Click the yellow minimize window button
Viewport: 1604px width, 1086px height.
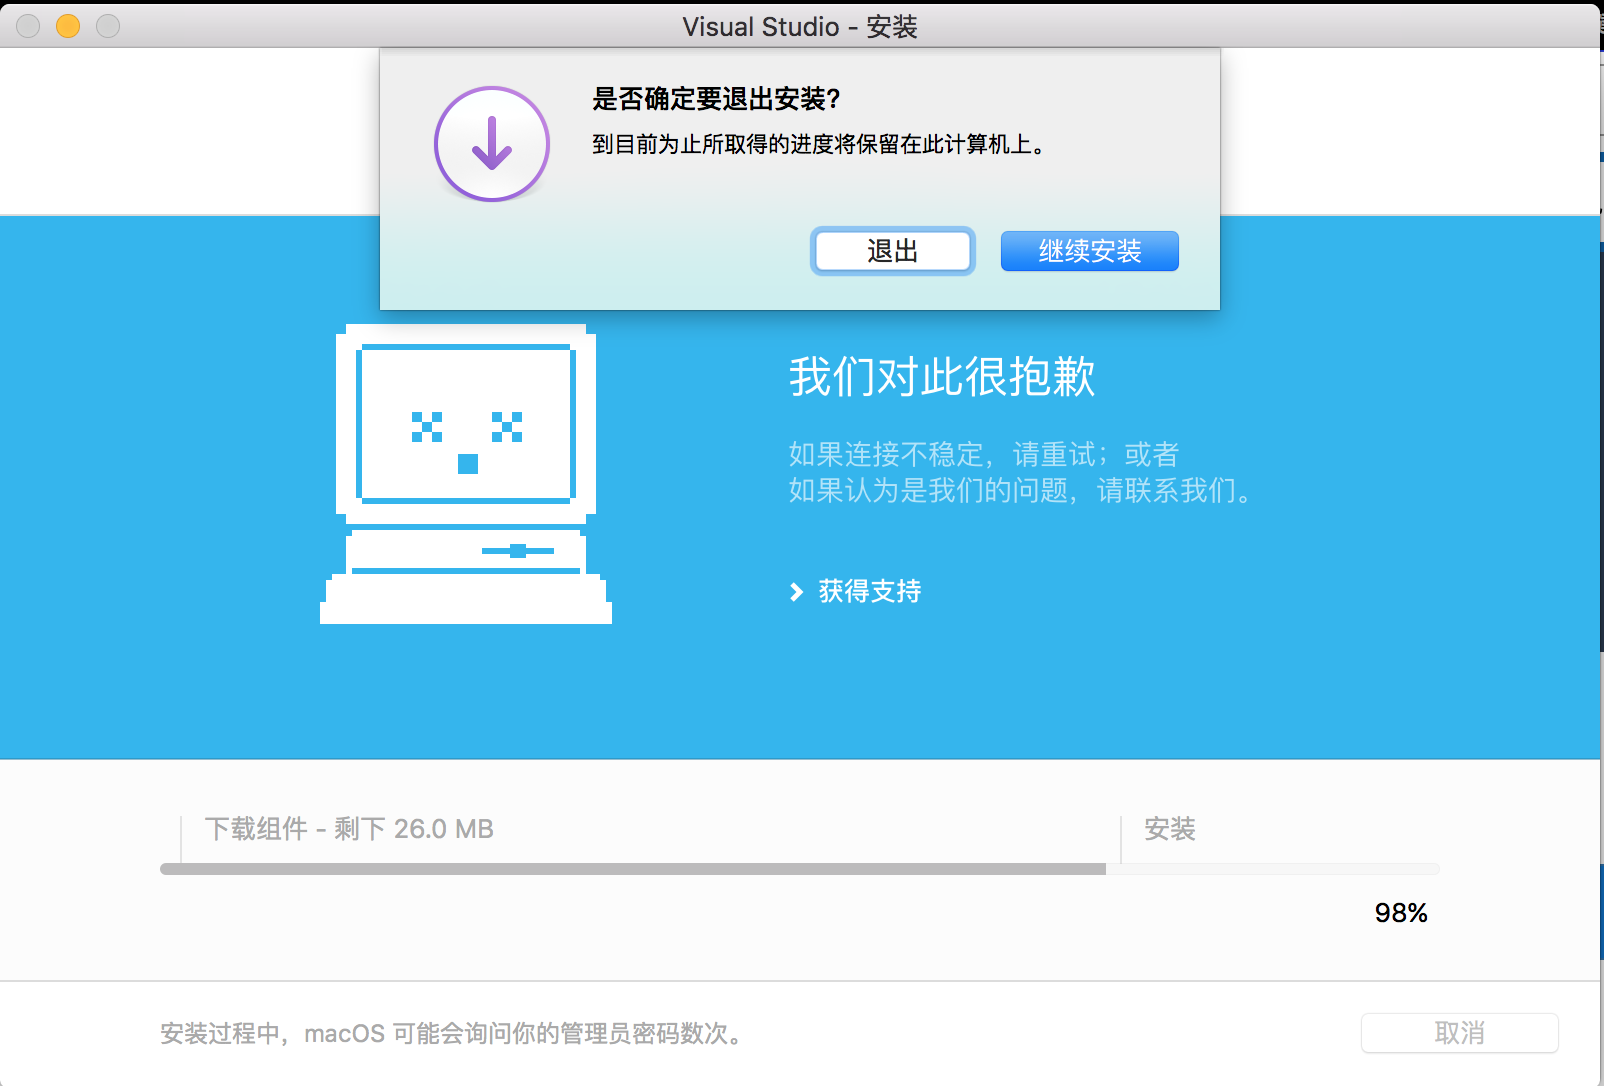click(68, 26)
